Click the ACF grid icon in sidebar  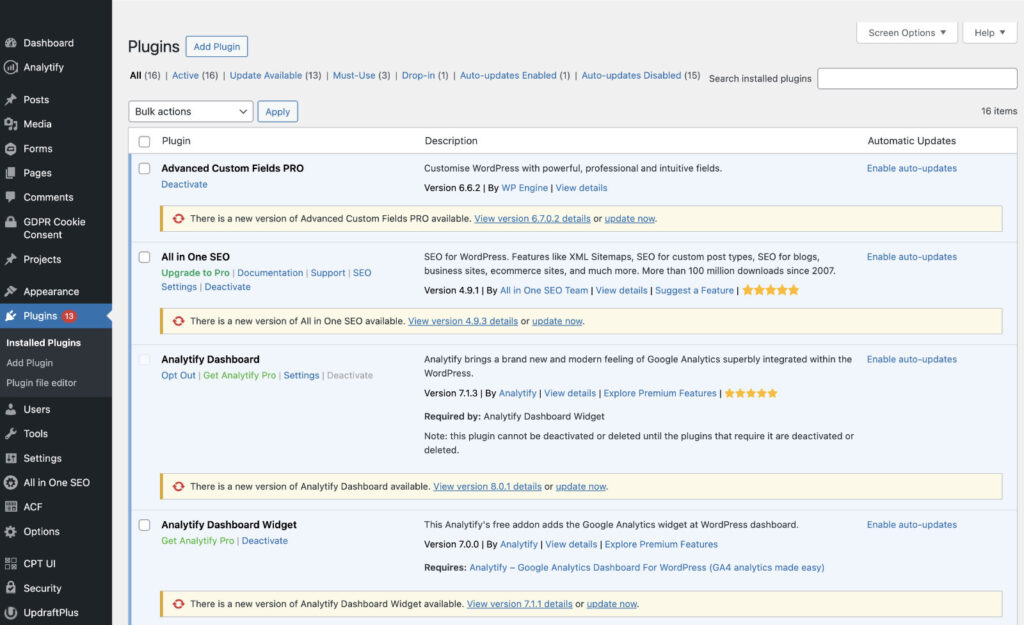coord(10,507)
